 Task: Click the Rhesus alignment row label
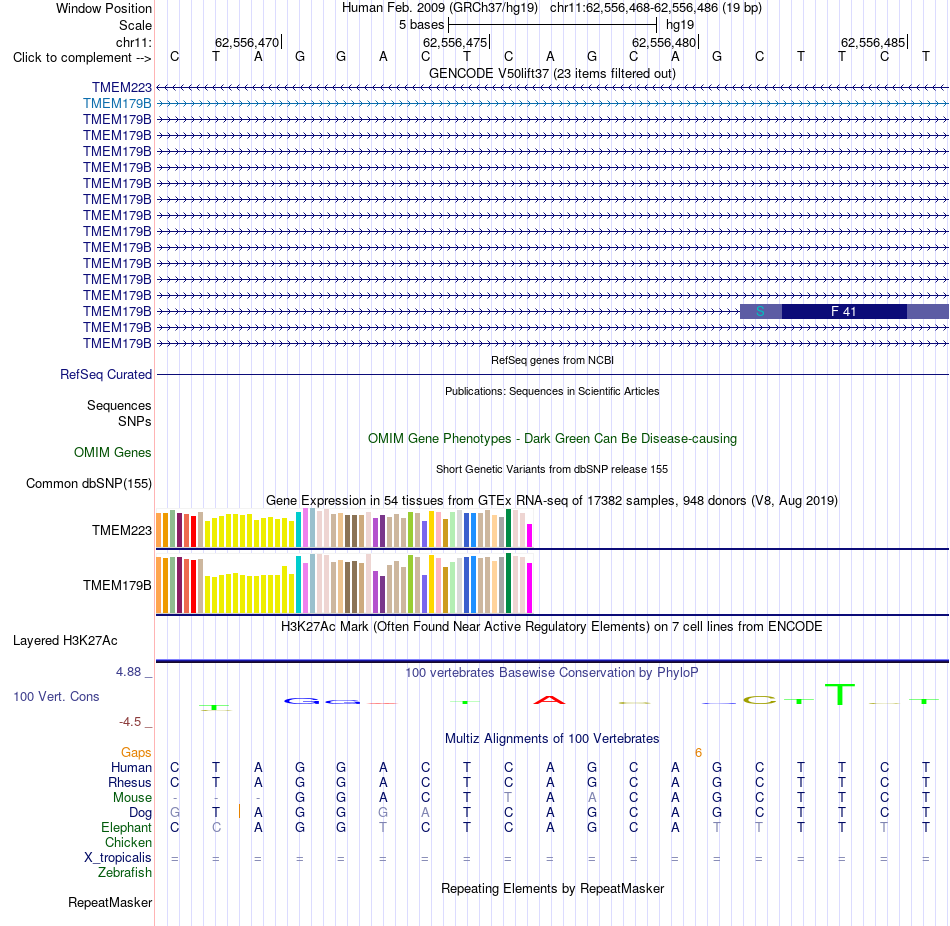pyautogui.click(x=130, y=783)
